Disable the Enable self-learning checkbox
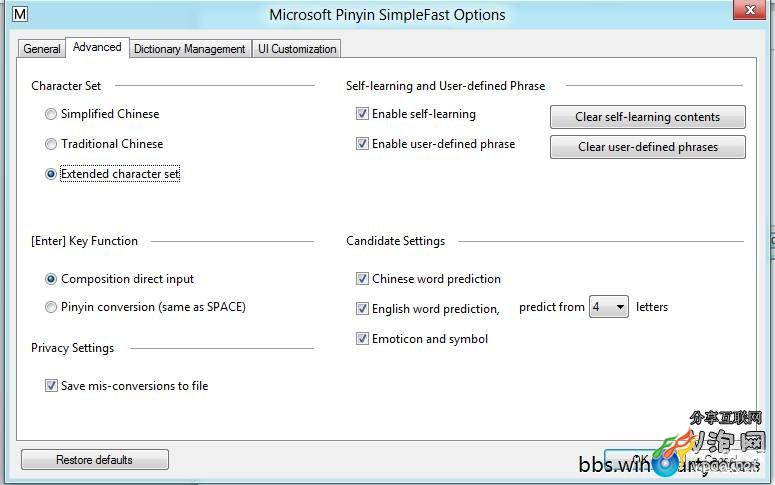The height and width of the screenshot is (485, 775). pyautogui.click(x=362, y=114)
